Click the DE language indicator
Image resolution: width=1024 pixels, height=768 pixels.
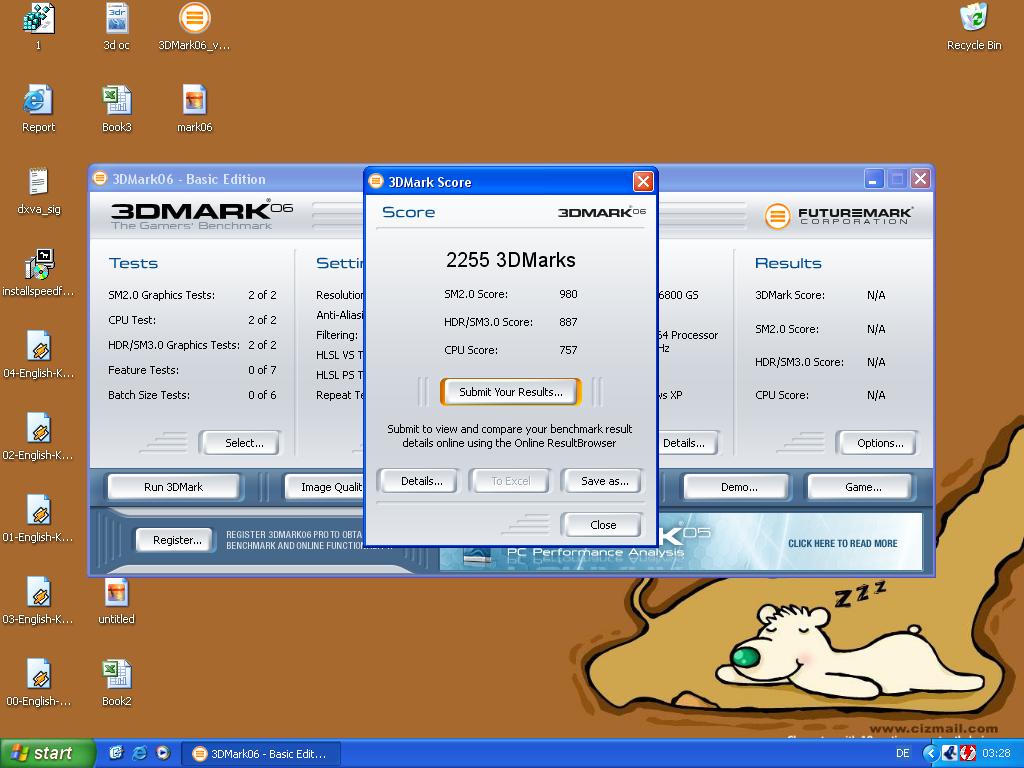point(903,753)
